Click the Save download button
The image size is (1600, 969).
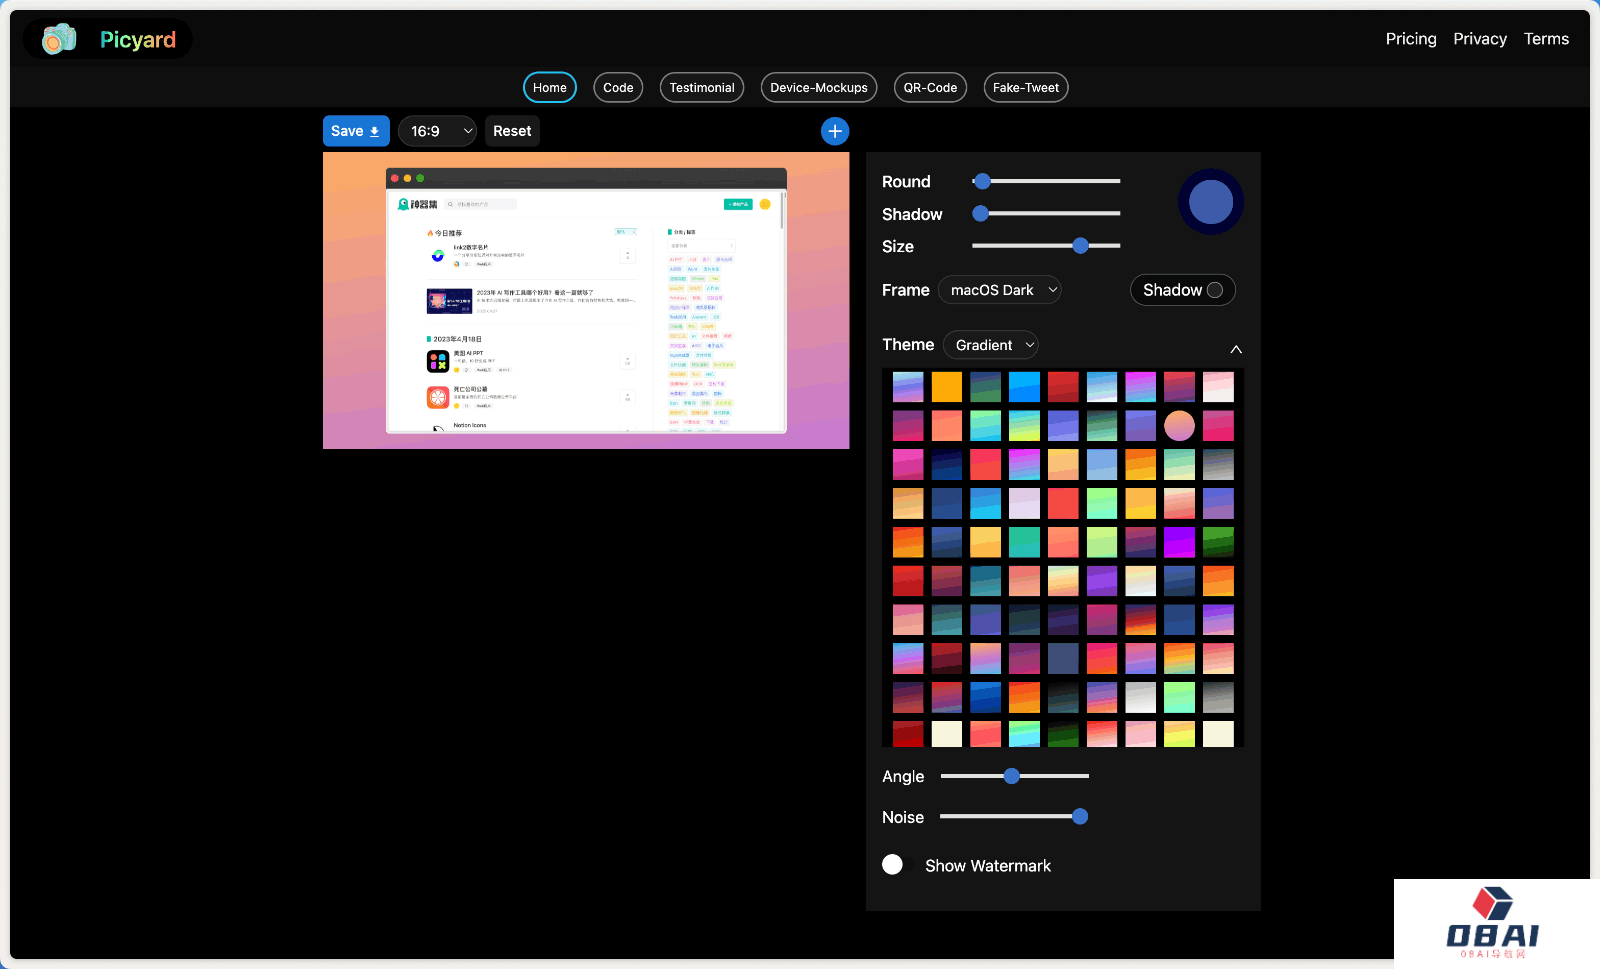(x=355, y=131)
